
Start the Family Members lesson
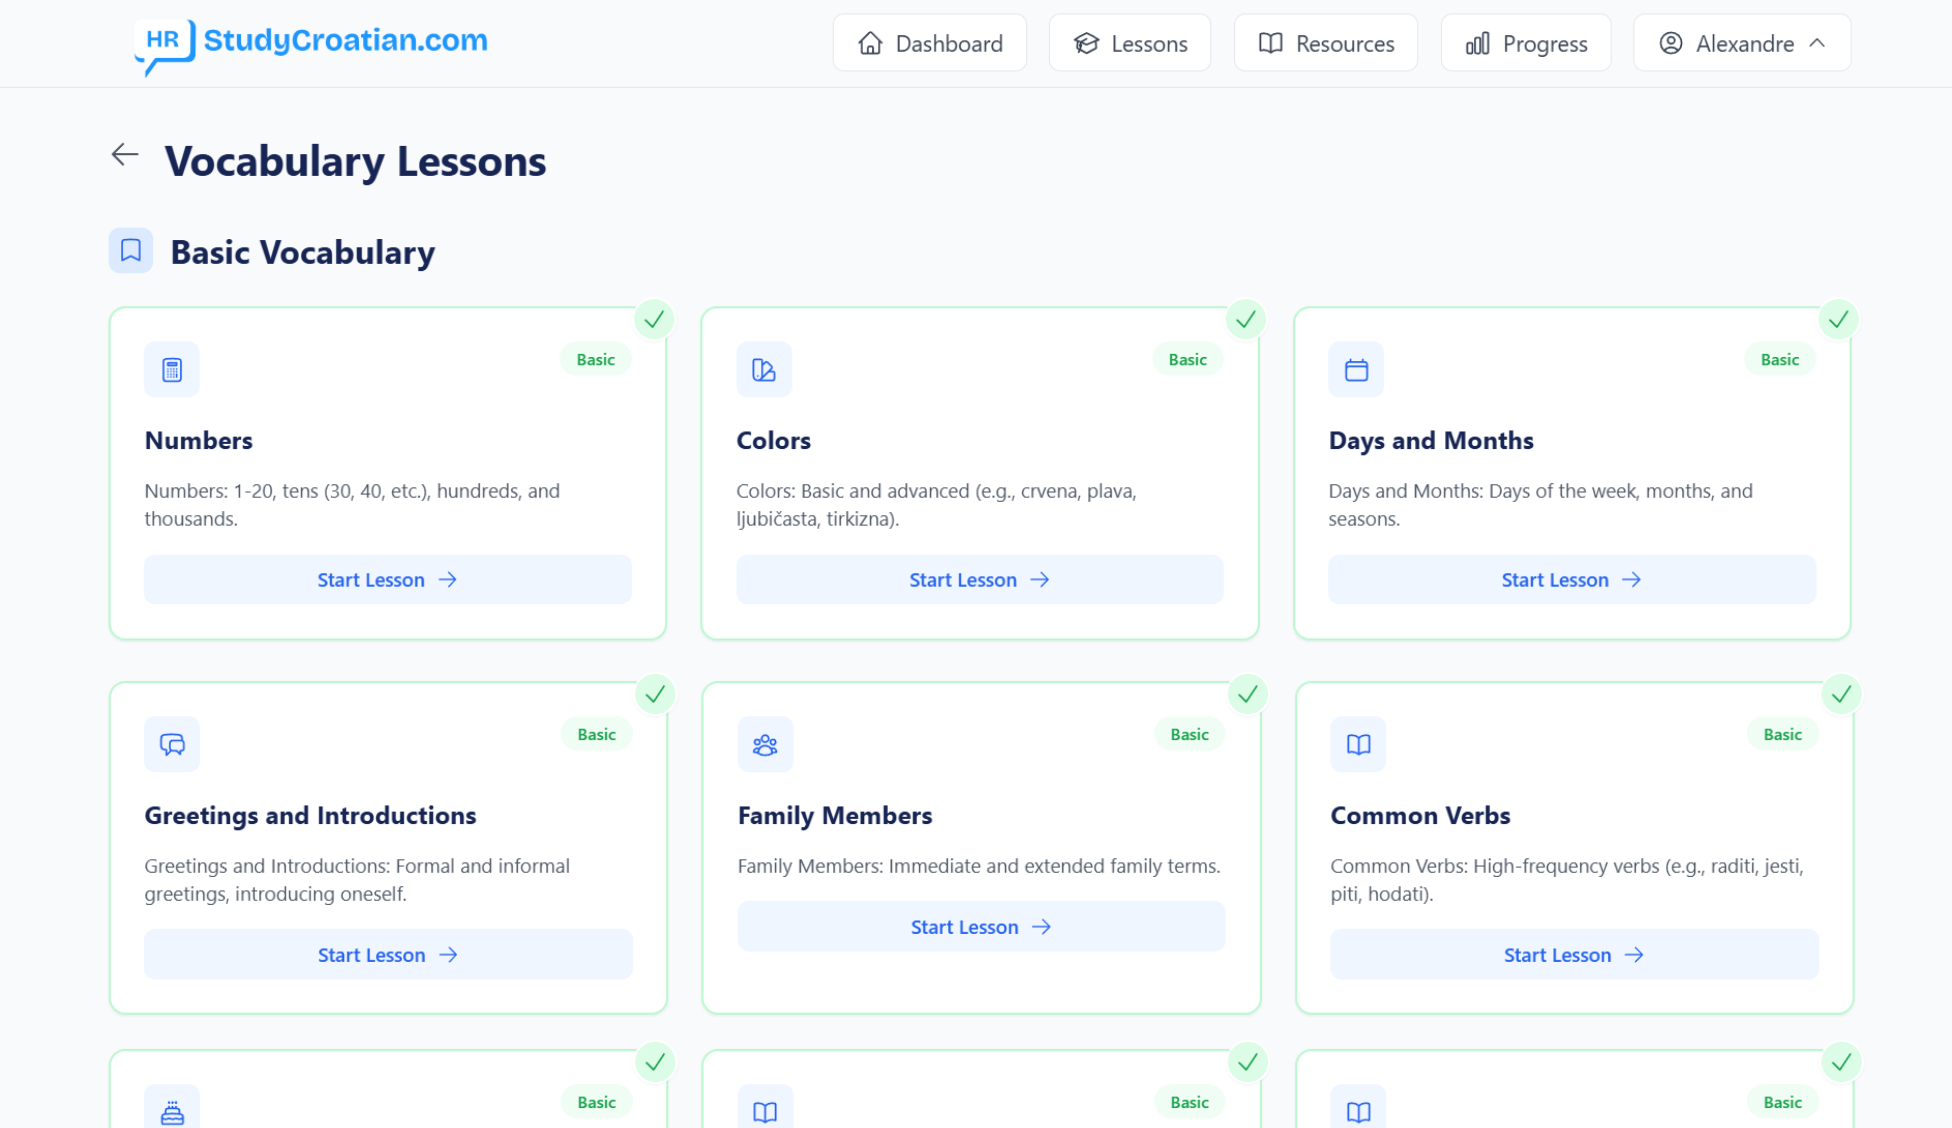coord(981,927)
